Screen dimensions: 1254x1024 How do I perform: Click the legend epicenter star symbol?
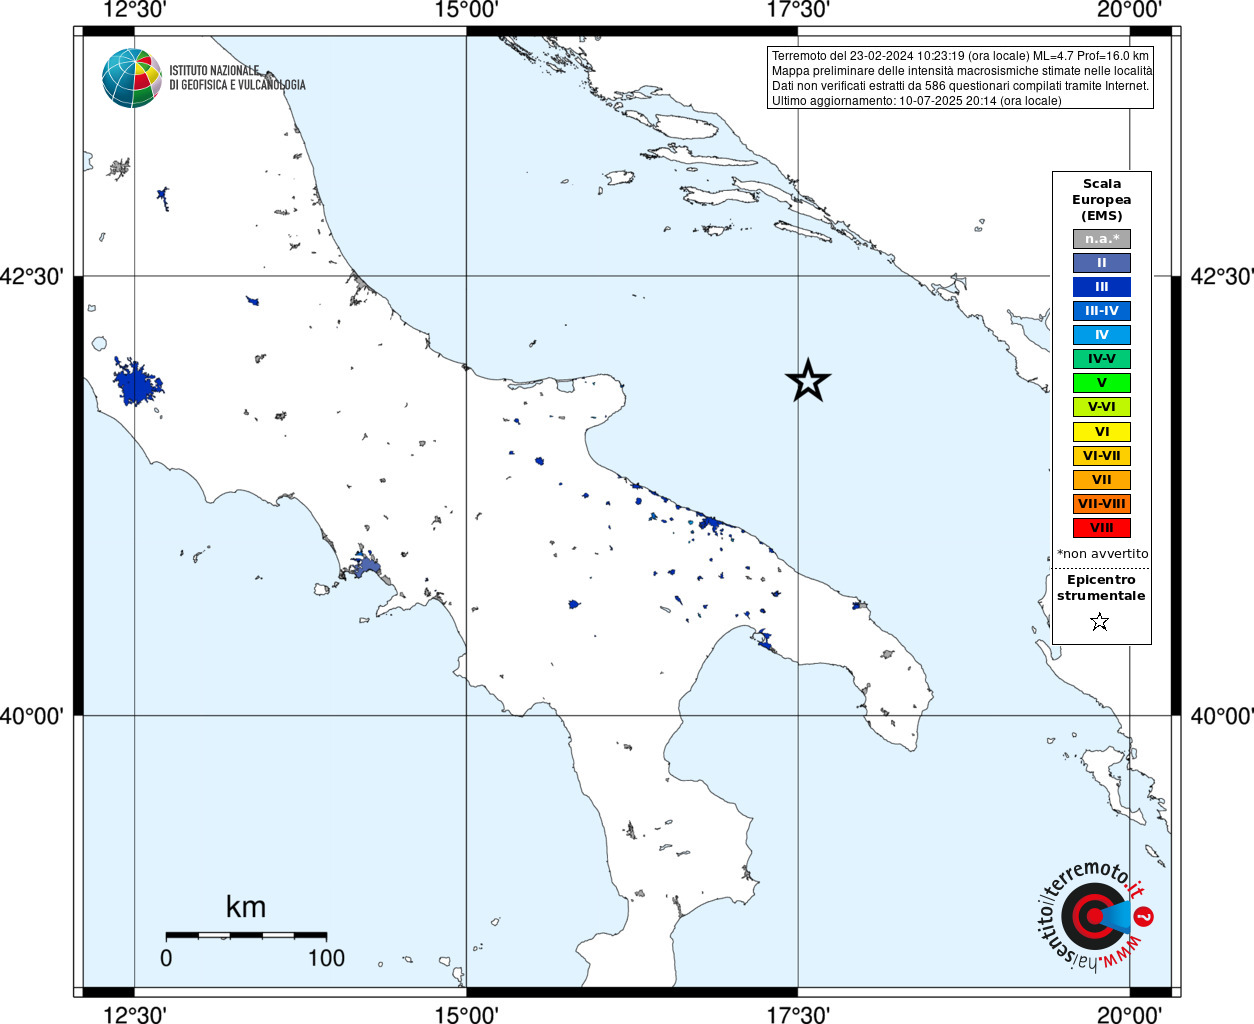1100,622
